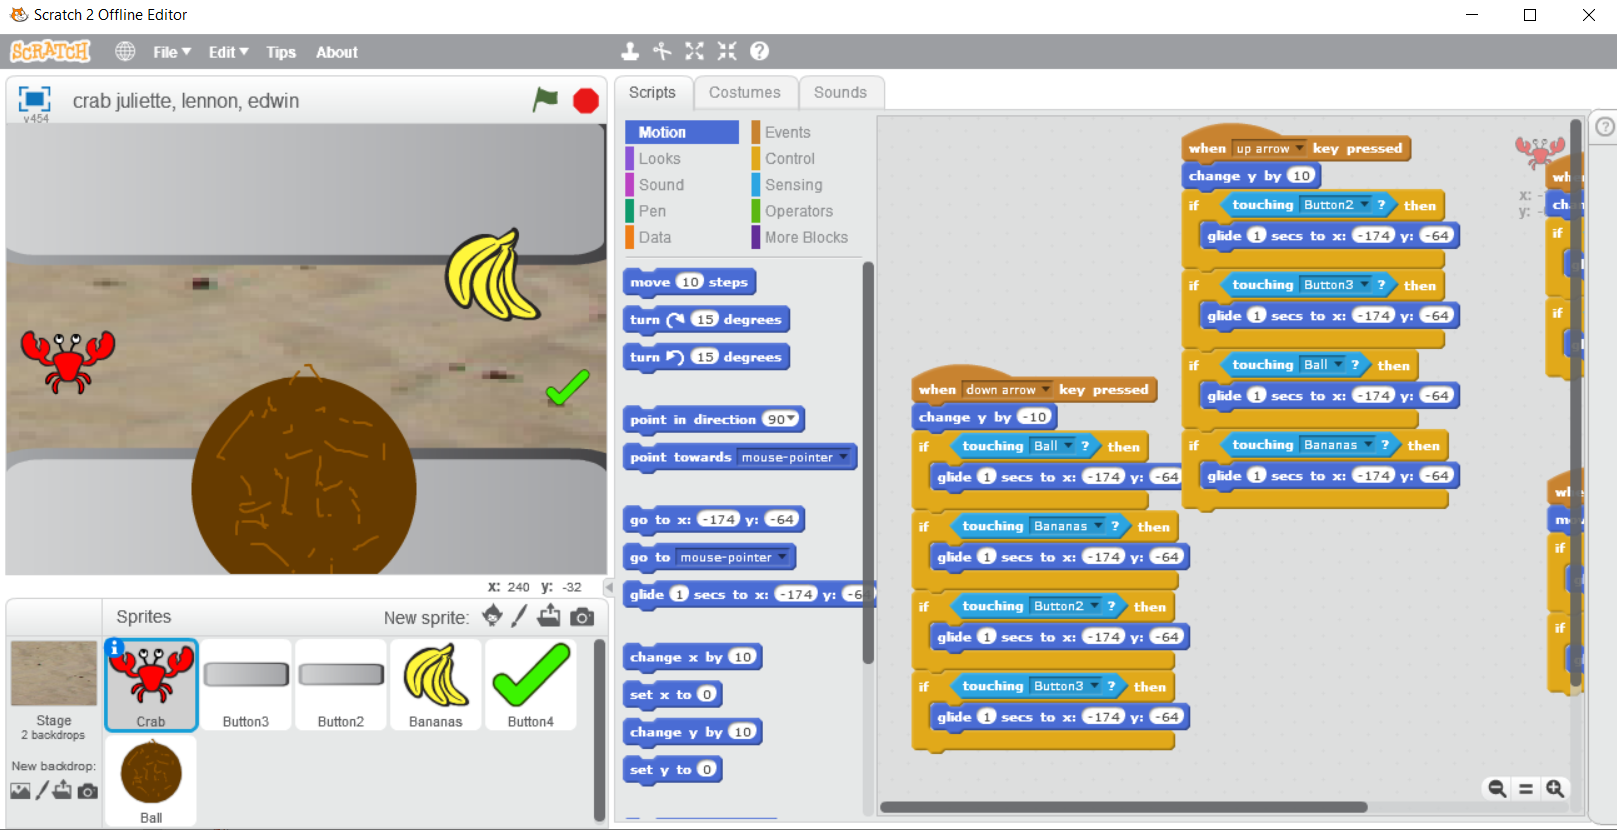Click the green flag to start project
Viewport: 1617px width, 830px height.
pyautogui.click(x=545, y=99)
